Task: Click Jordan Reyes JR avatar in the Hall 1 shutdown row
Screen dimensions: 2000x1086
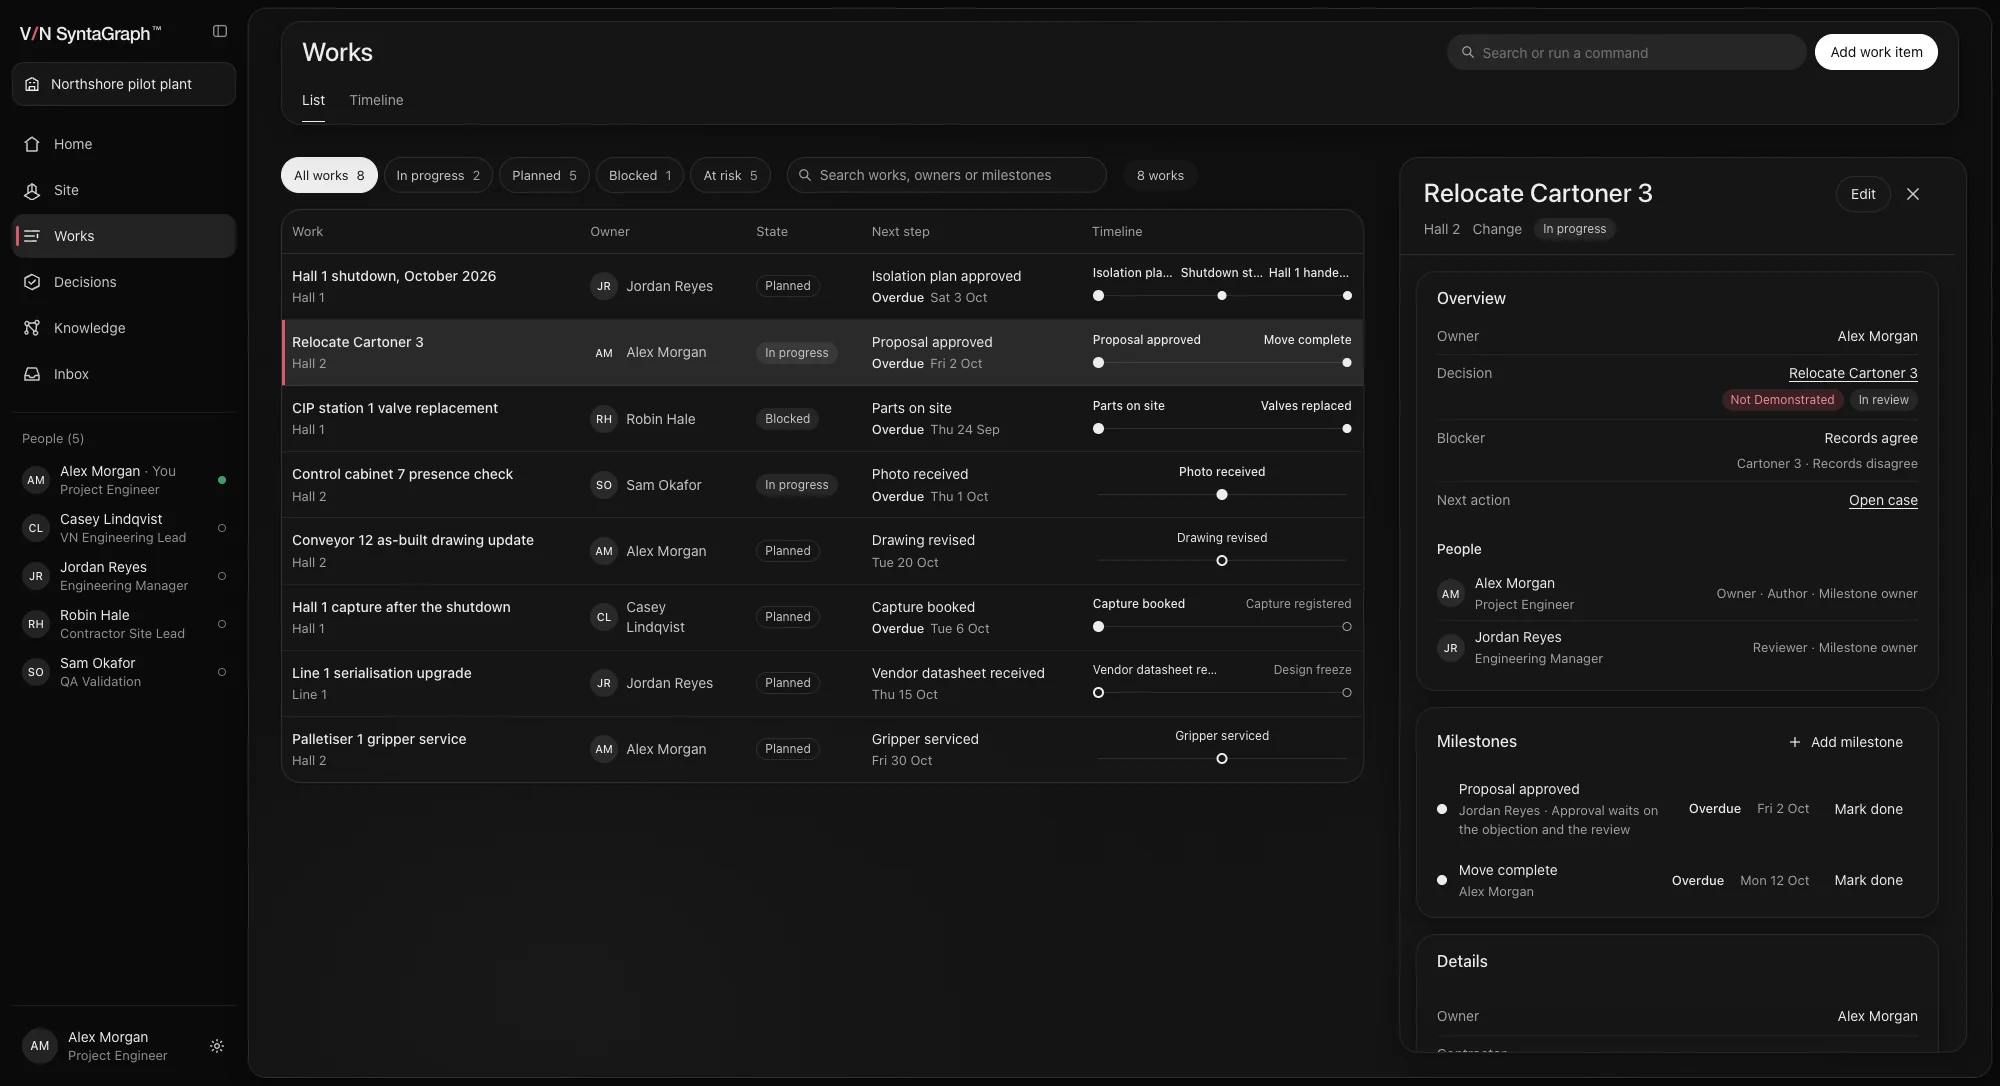Action: click(x=603, y=286)
